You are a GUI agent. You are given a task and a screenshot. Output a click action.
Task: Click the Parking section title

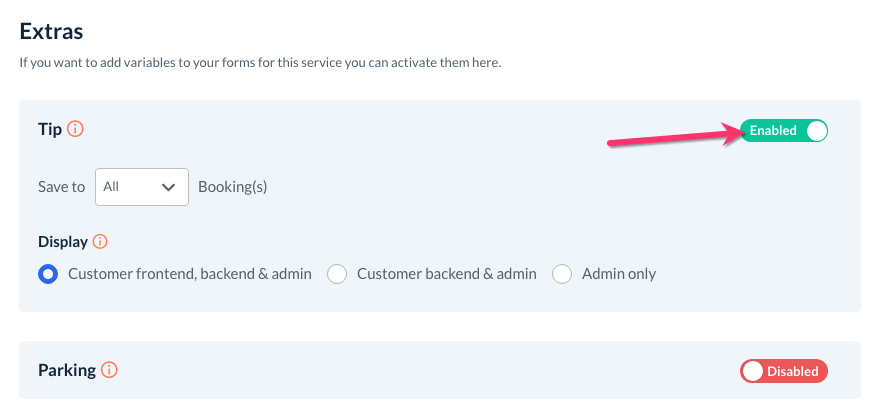[67, 370]
